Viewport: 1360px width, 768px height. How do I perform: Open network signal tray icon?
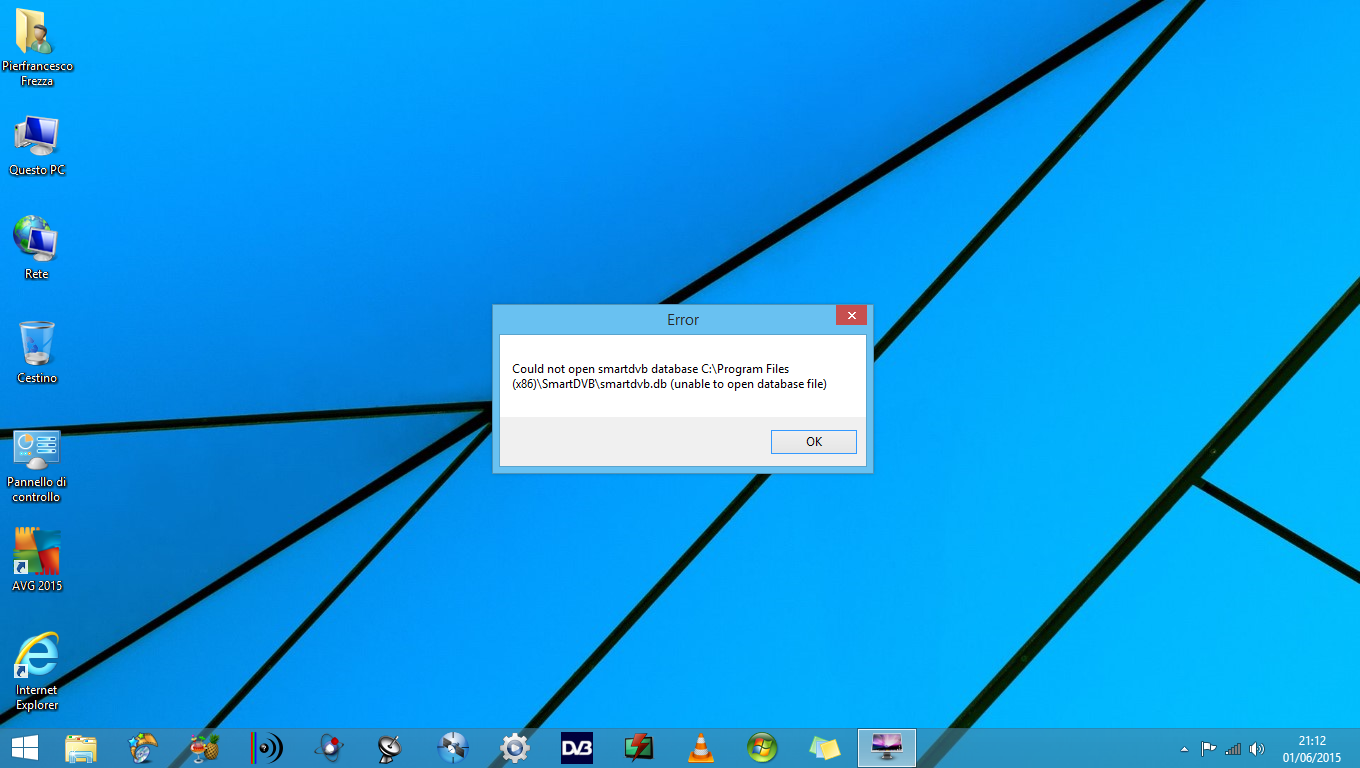pyautogui.click(x=1233, y=749)
